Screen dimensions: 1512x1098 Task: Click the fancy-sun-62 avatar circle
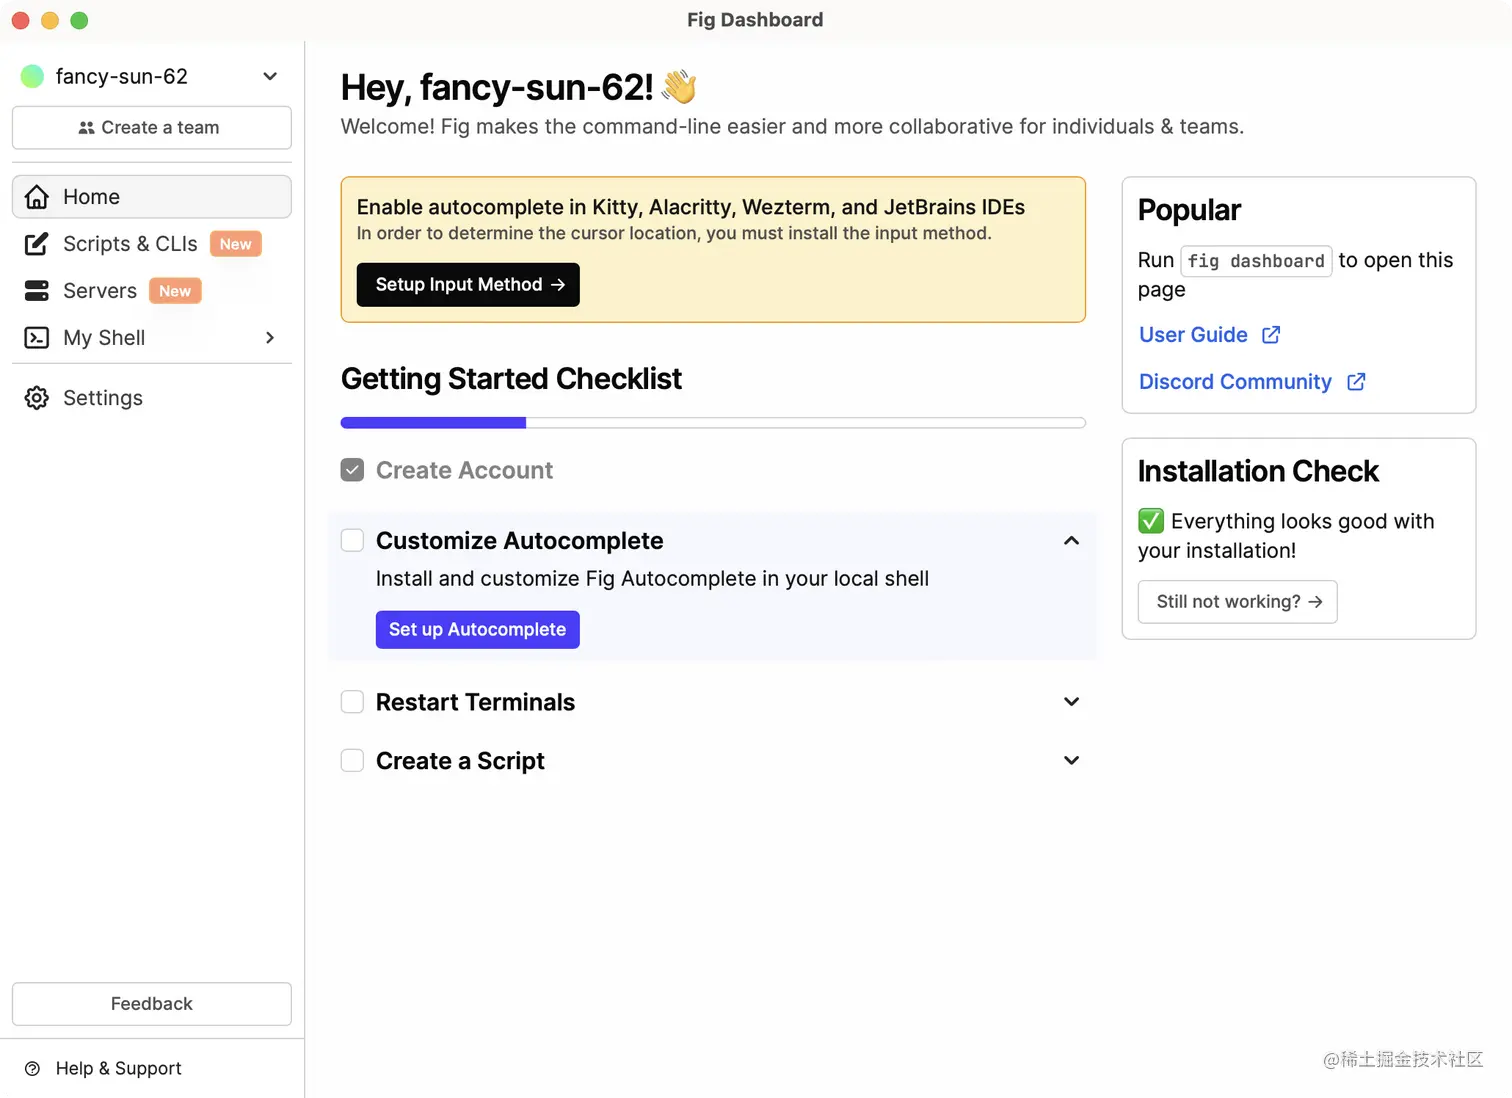33,77
